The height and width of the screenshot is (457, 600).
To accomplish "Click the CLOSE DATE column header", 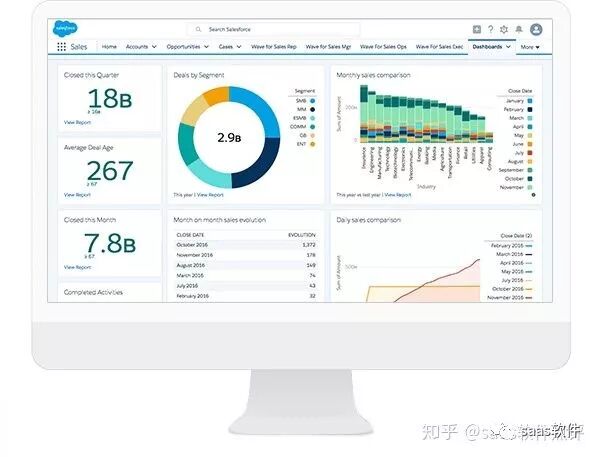I will click(x=190, y=235).
